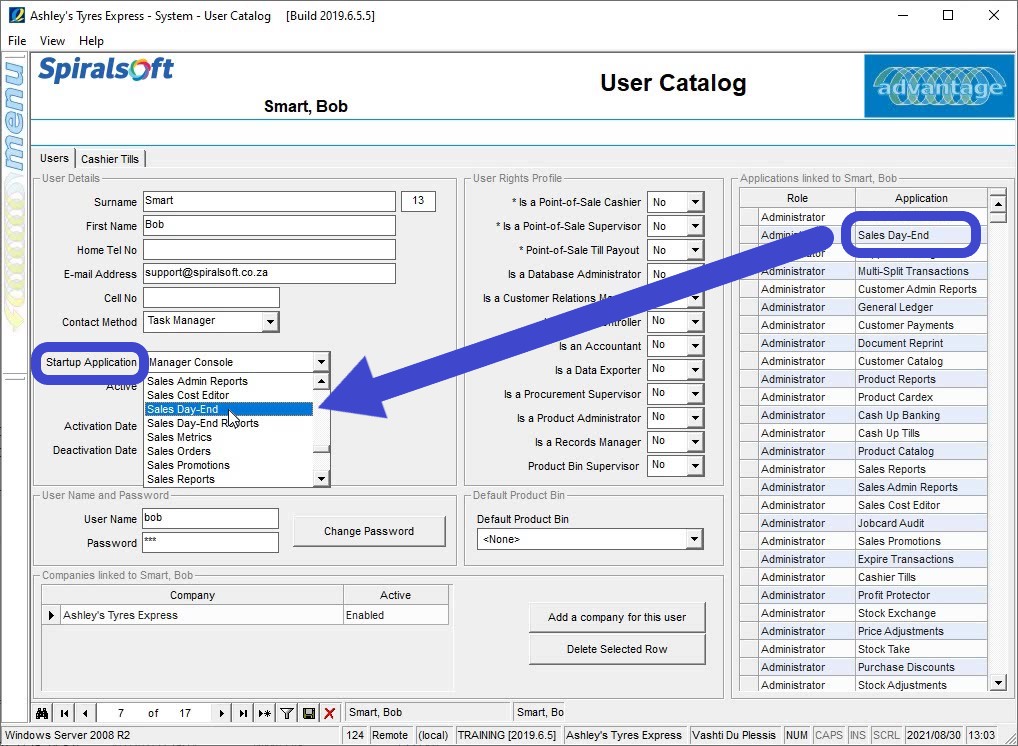Open Point-of-Sale Supervisor dropdown

click(695, 226)
